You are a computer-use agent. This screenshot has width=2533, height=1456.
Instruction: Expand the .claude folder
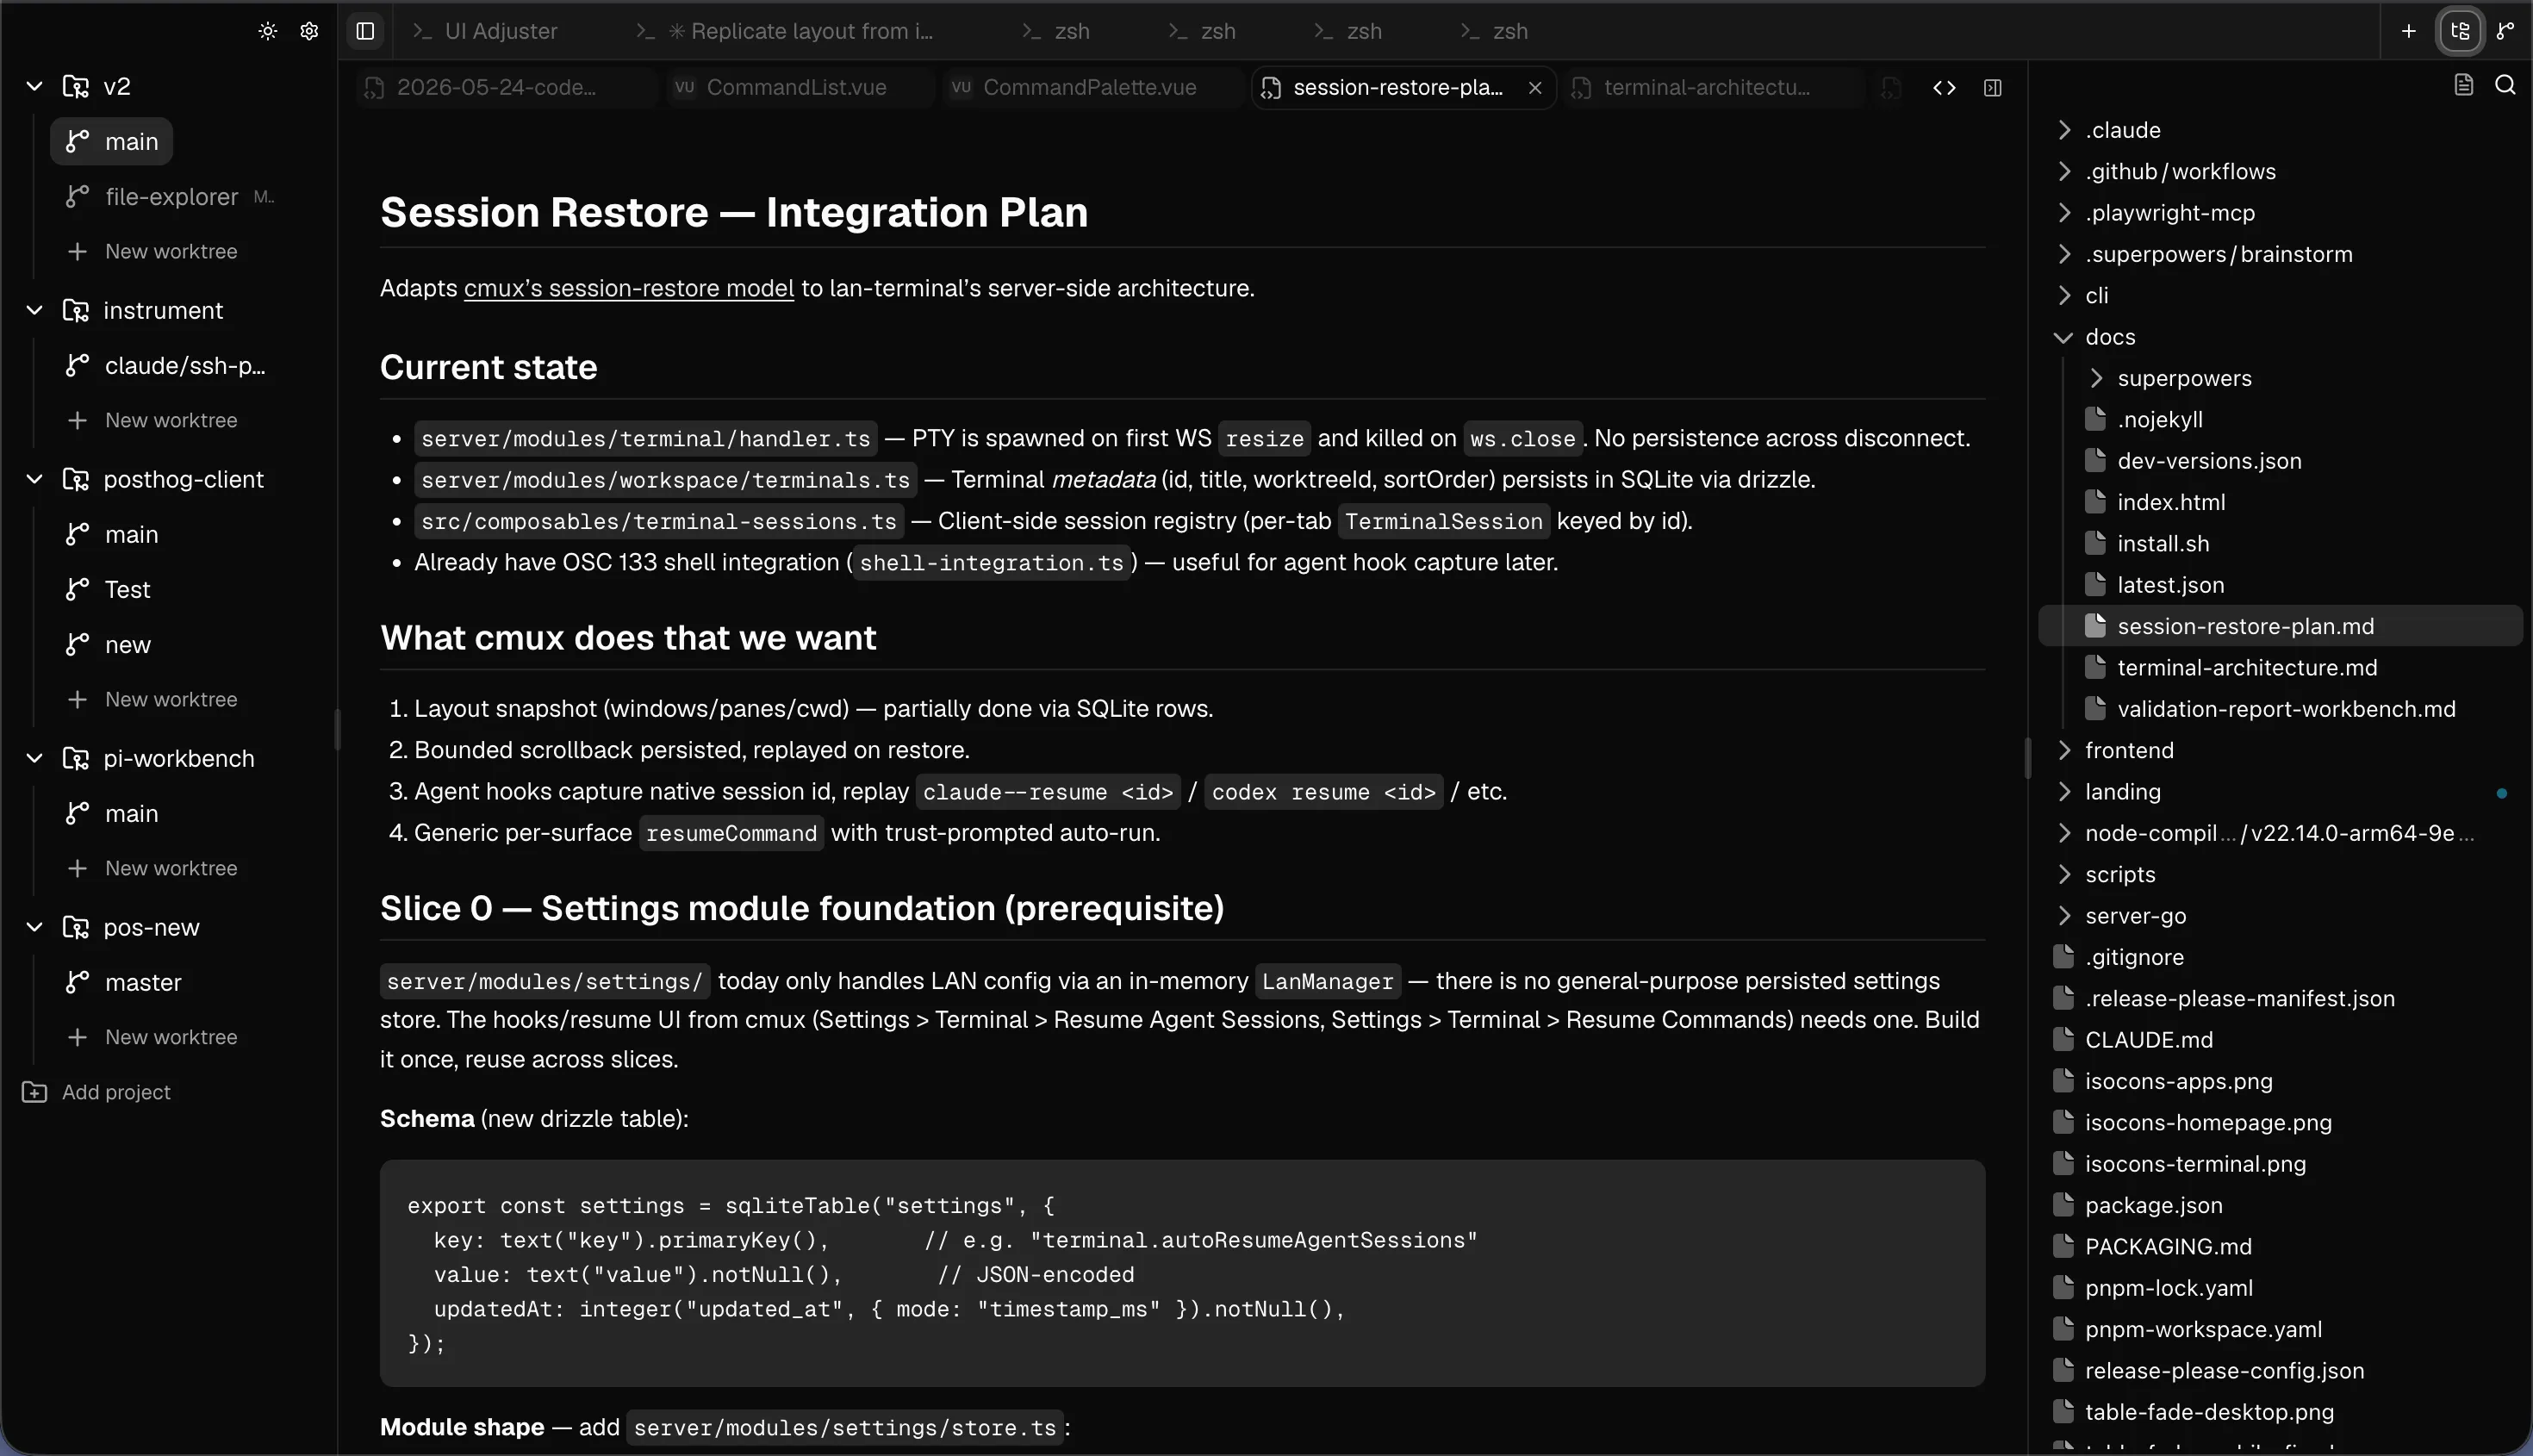tap(2064, 130)
